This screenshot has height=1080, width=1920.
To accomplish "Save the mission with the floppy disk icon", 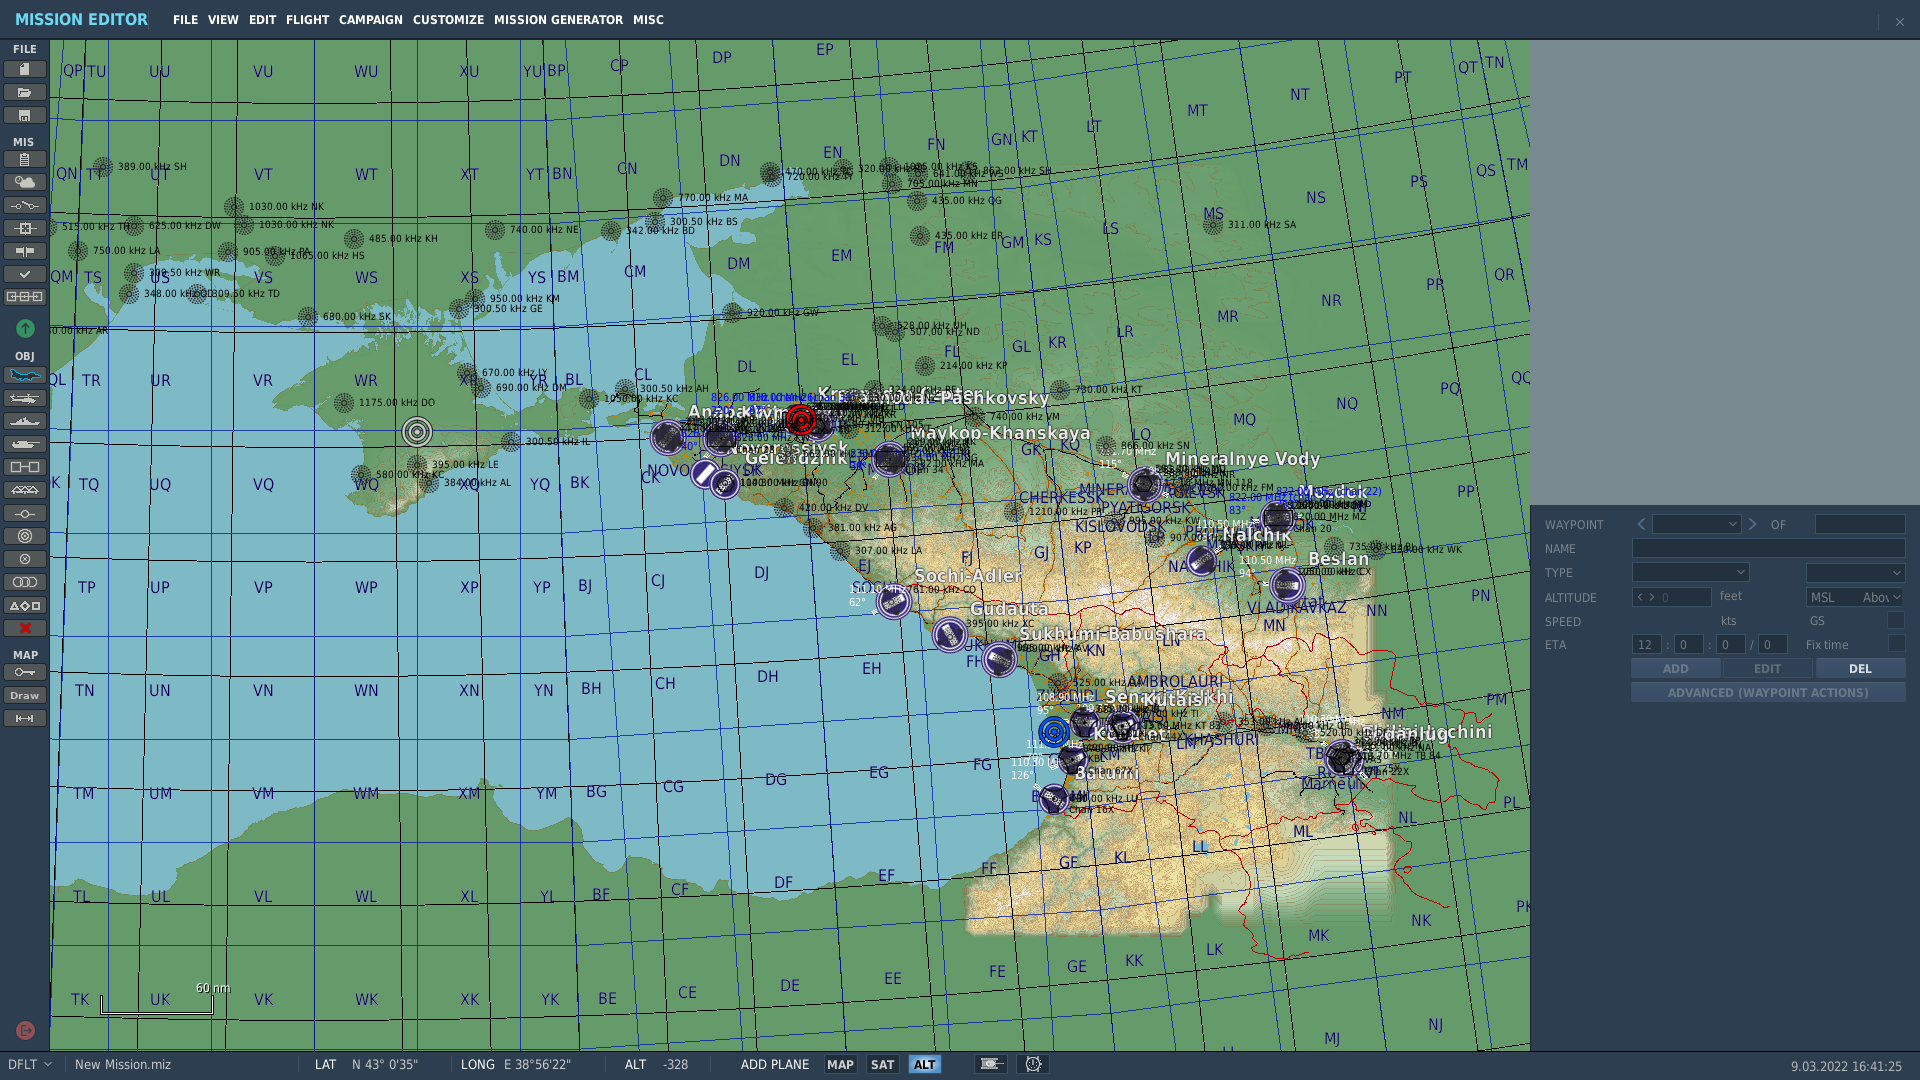I will [x=25, y=115].
